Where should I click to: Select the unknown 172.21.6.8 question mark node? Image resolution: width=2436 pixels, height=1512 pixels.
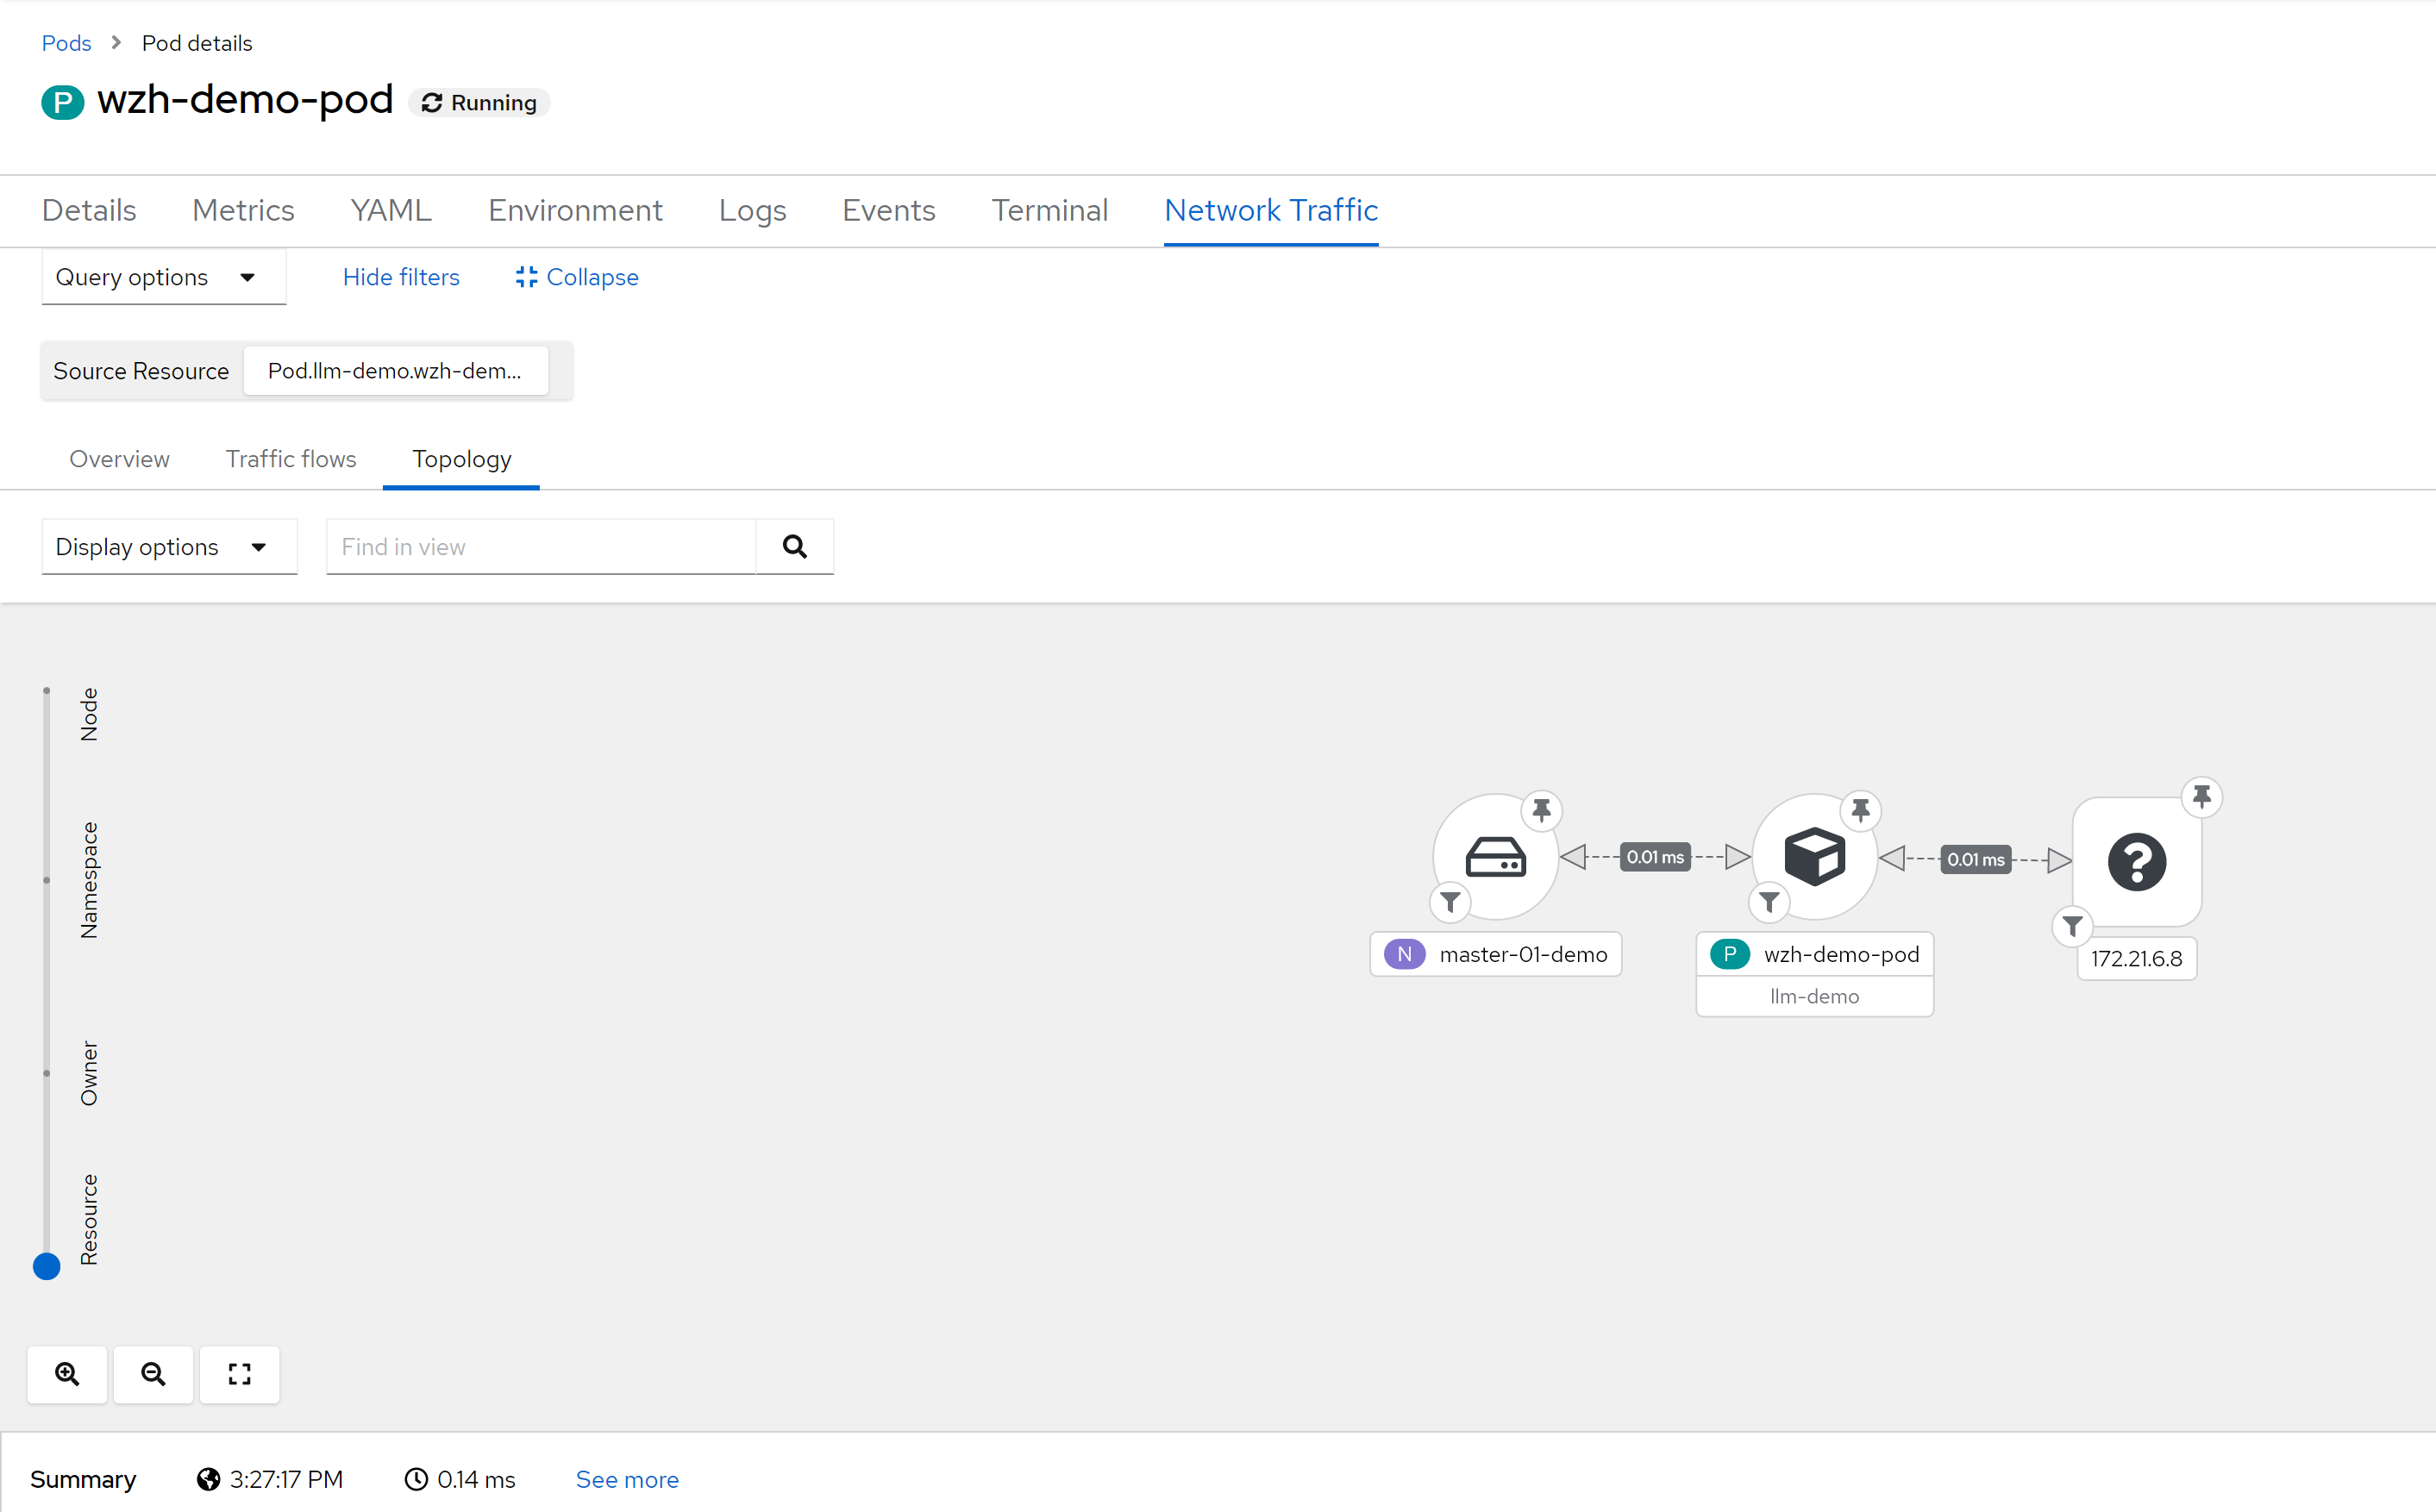(2136, 862)
